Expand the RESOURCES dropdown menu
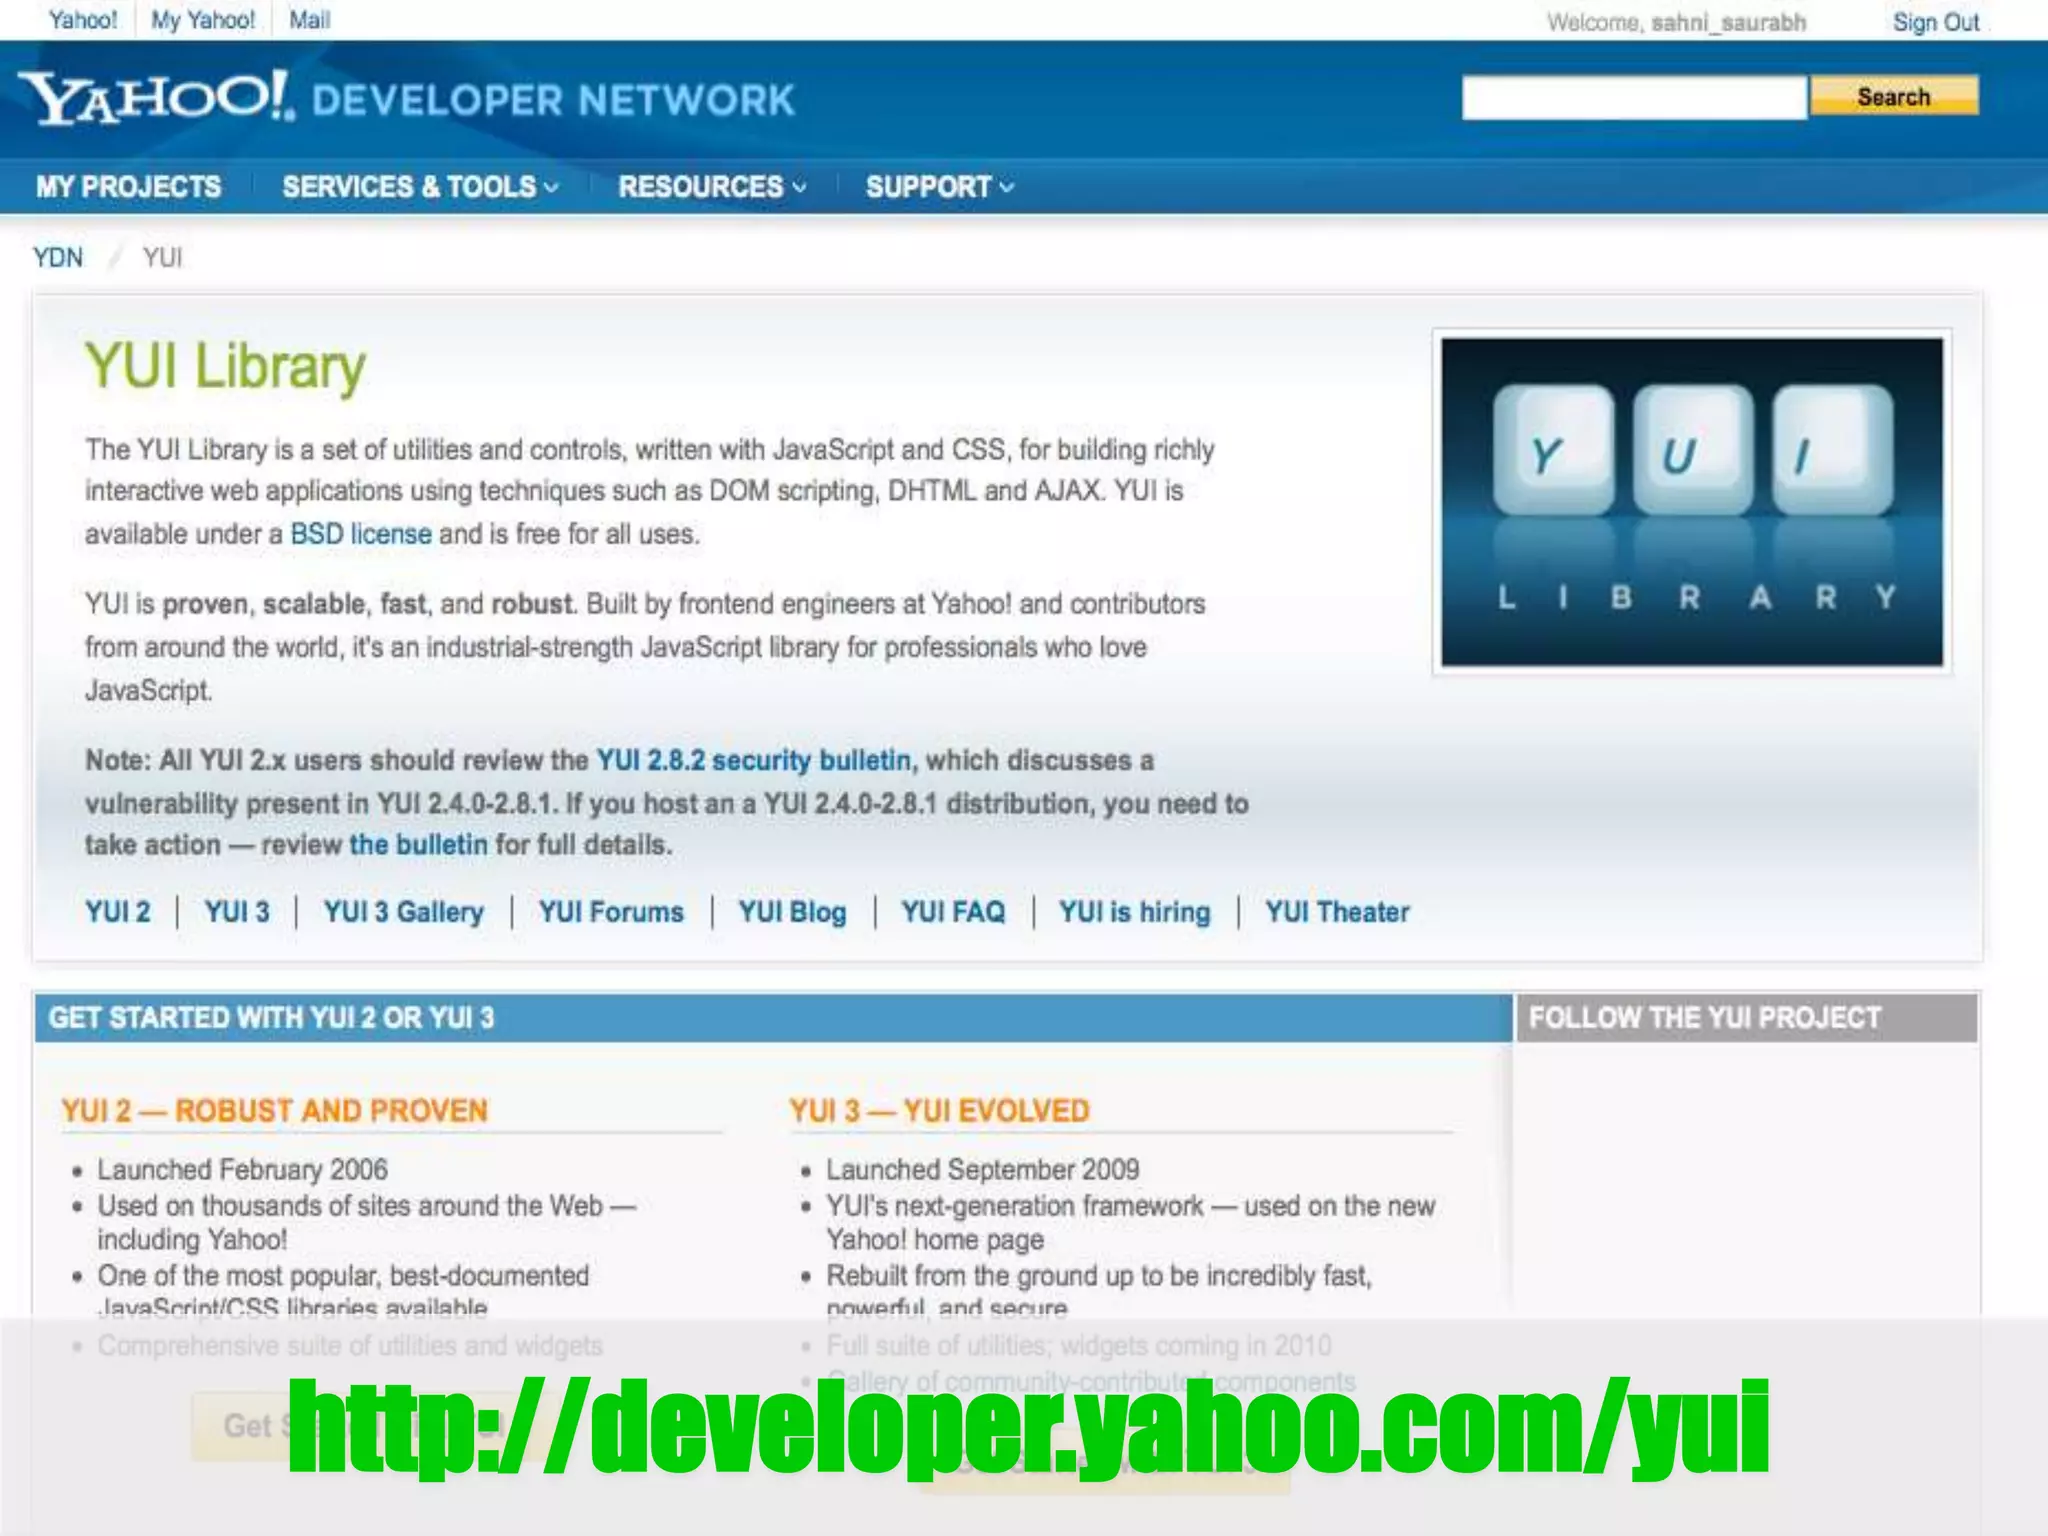 (x=712, y=187)
